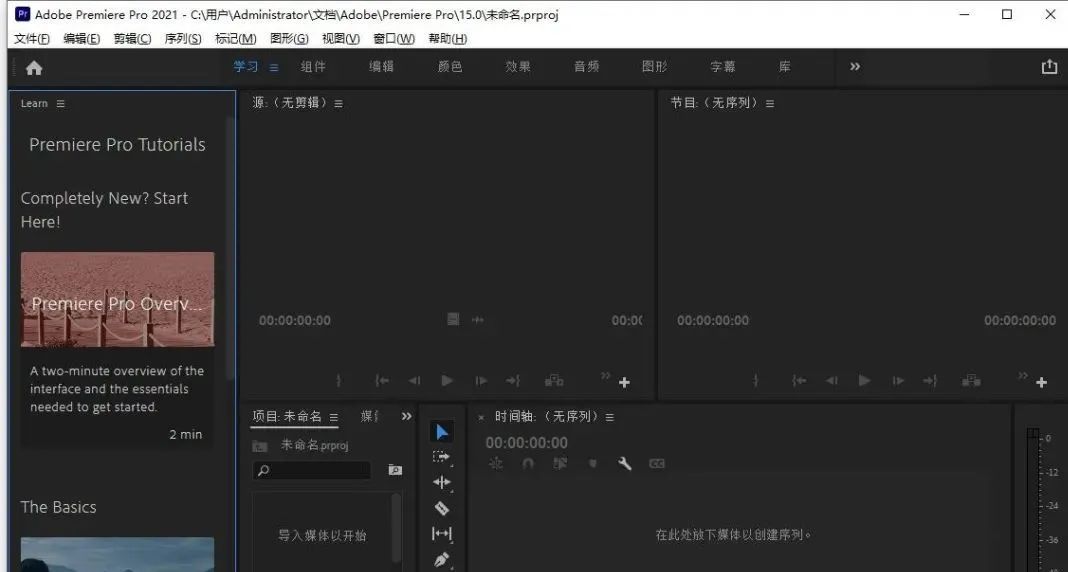The width and height of the screenshot is (1068, 572).
Task: Select the Pen tool
Action: pos(442,560)
